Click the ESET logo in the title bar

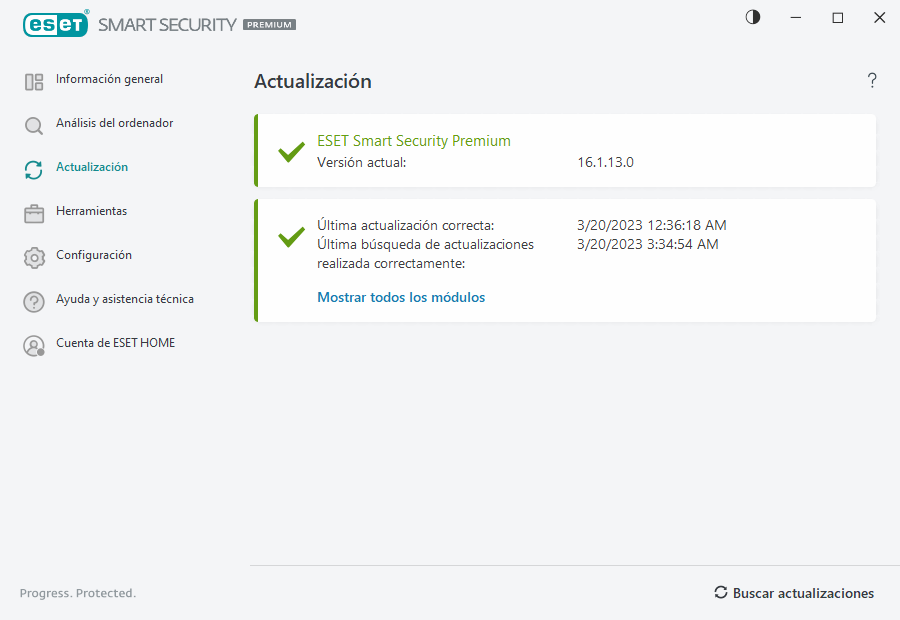point(56,24)
